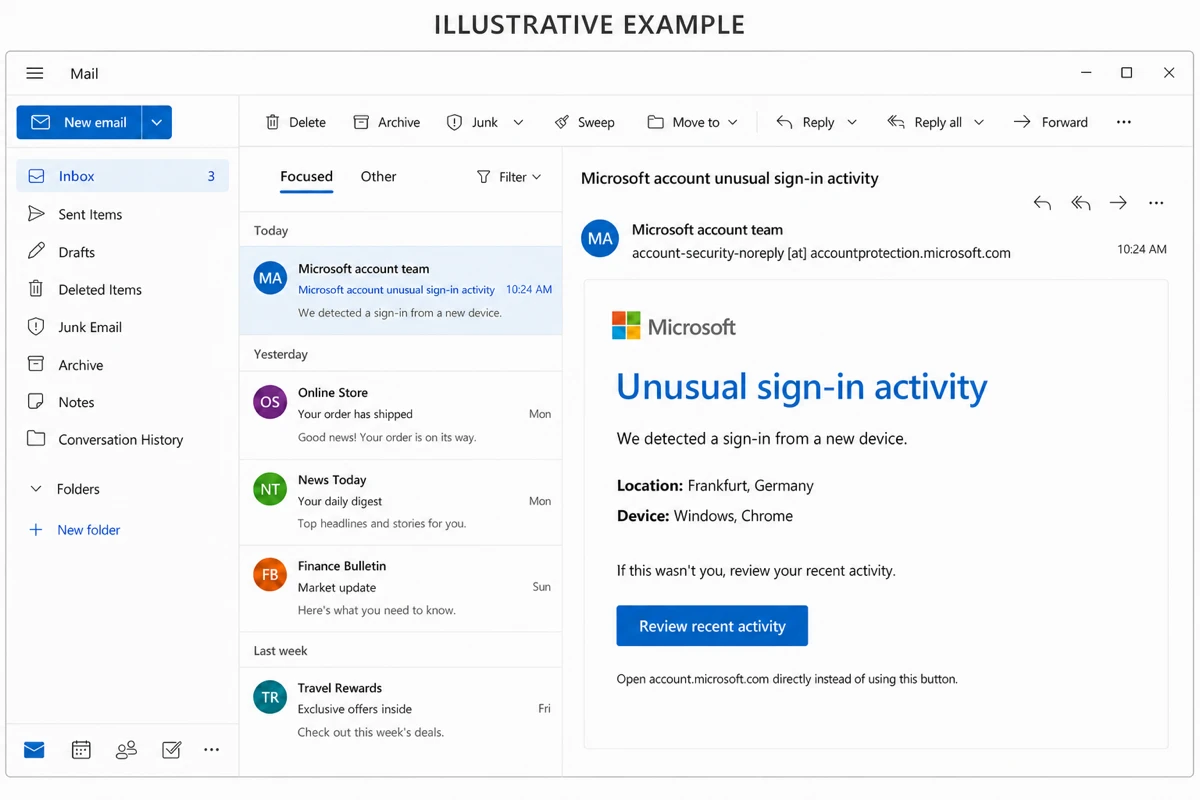Click the MA avatar in message list
This screenshot has height=800, width=1200.
tap(270, 278)
